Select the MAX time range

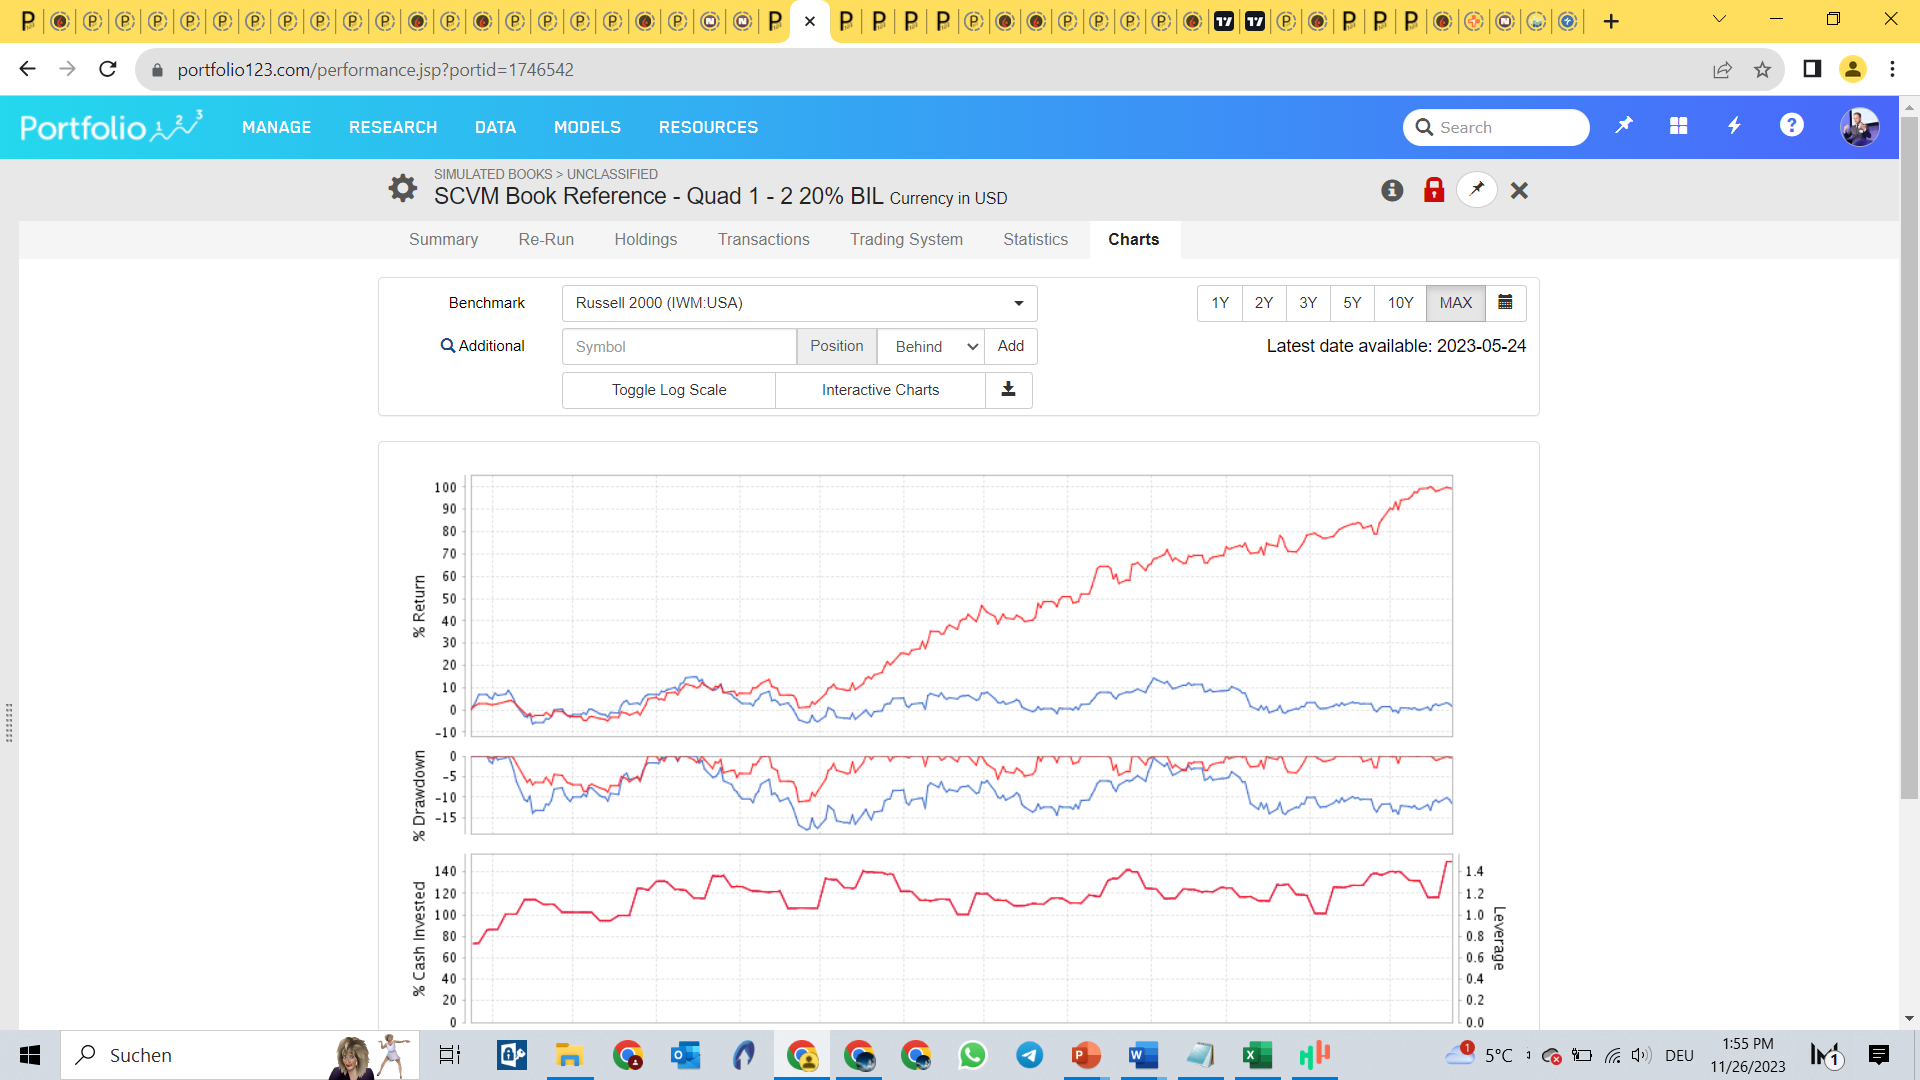[1455, 302]
